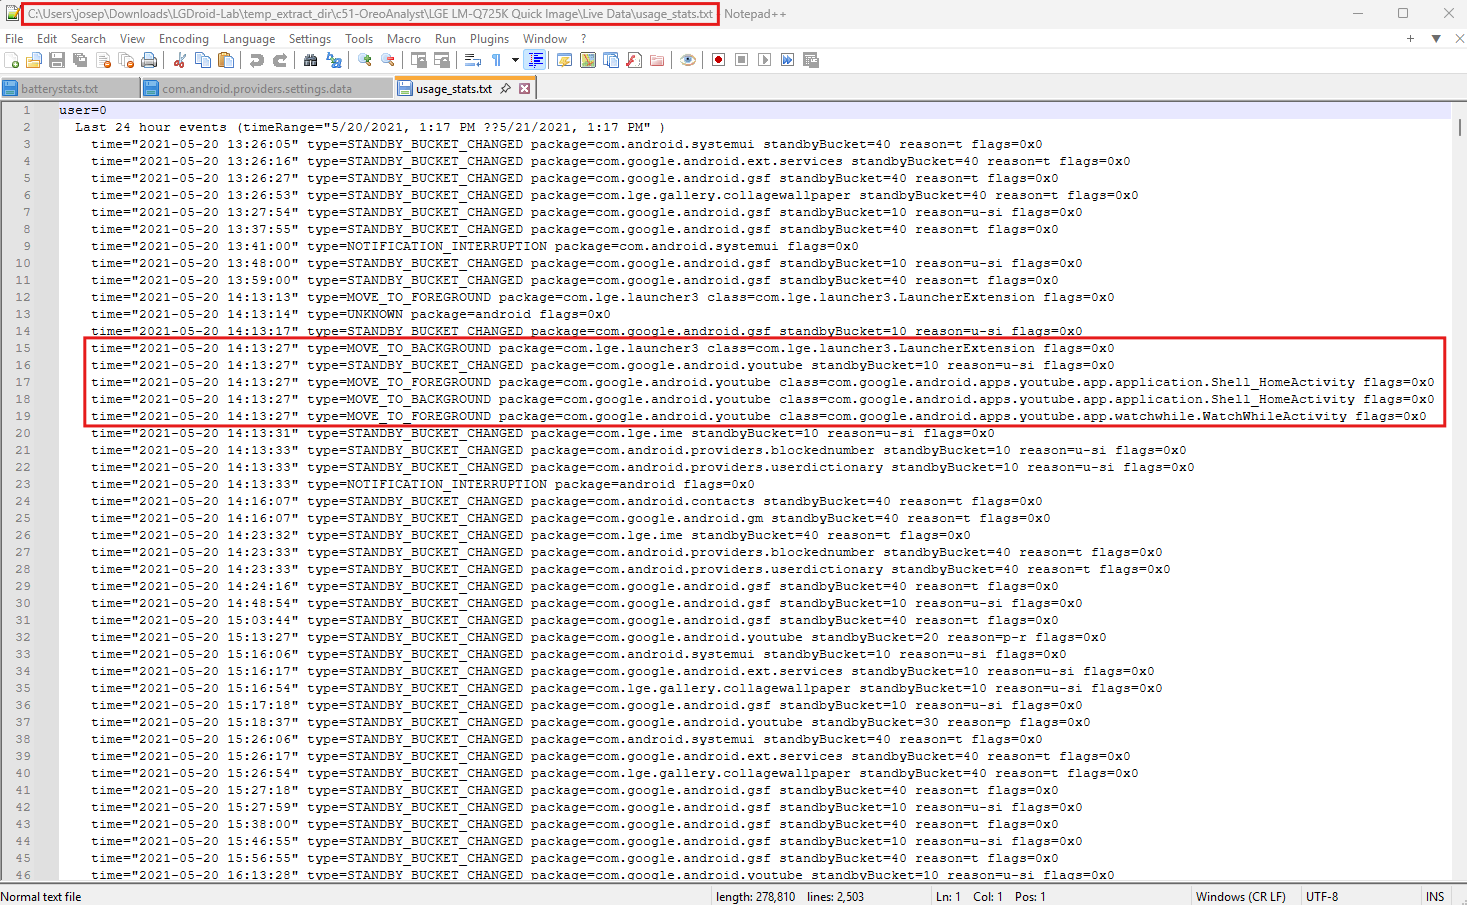Toggle the Indent Guide toolbar button
This screenshot has width=1467, height=905.
coord(536,60)
